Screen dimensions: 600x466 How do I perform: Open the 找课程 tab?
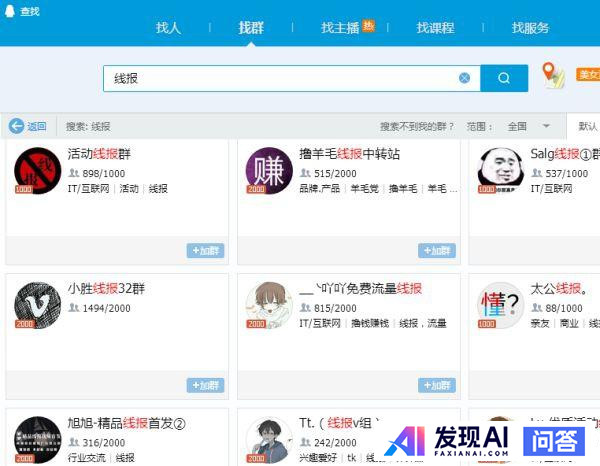(435, 28)
